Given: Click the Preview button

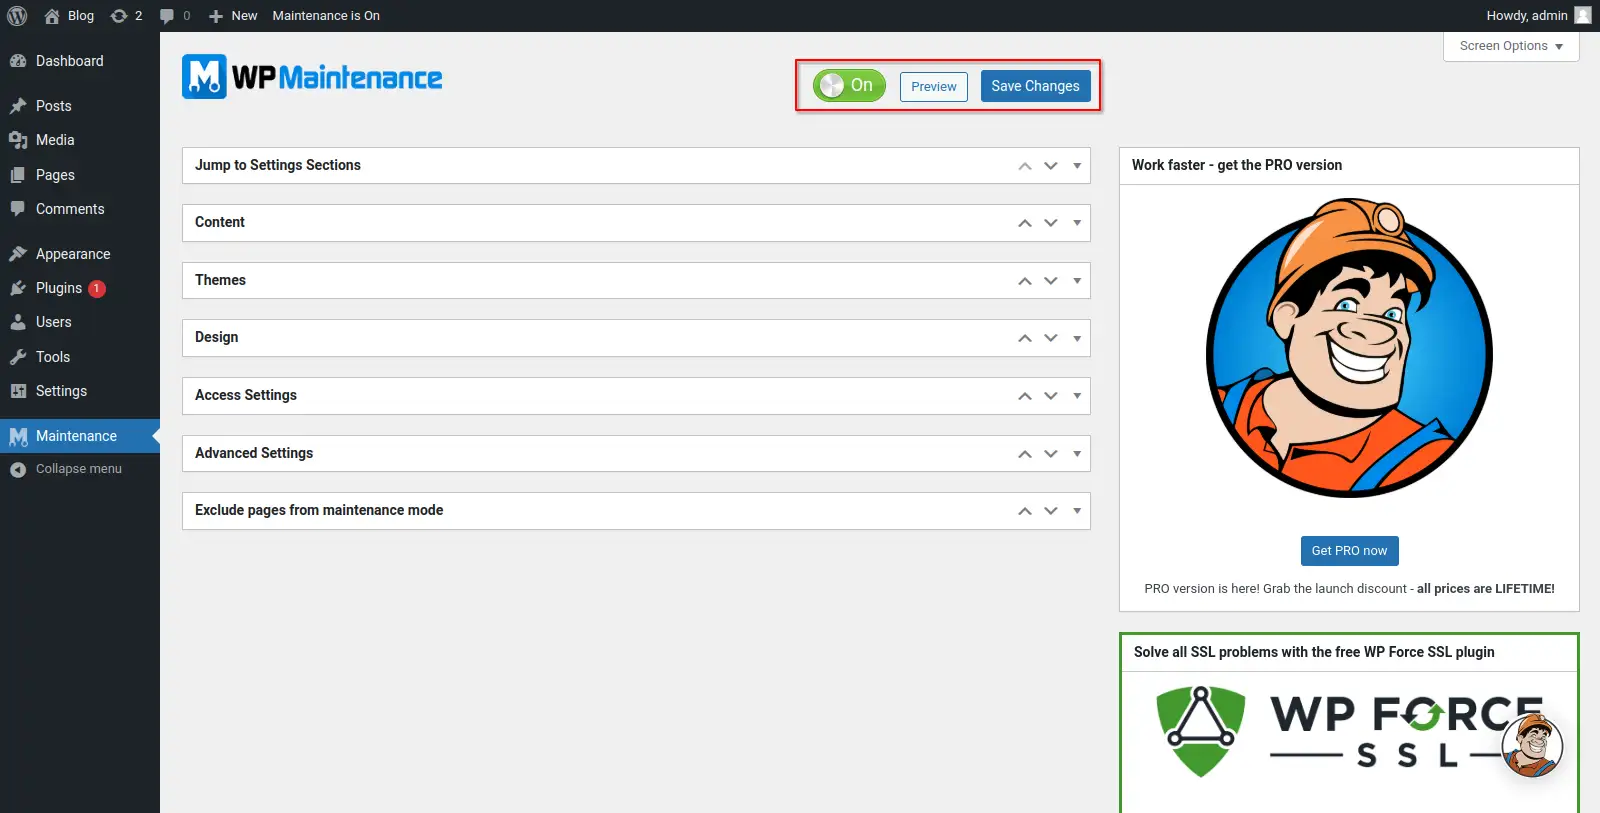Looking at the screenshot, I should coord(934,87).
